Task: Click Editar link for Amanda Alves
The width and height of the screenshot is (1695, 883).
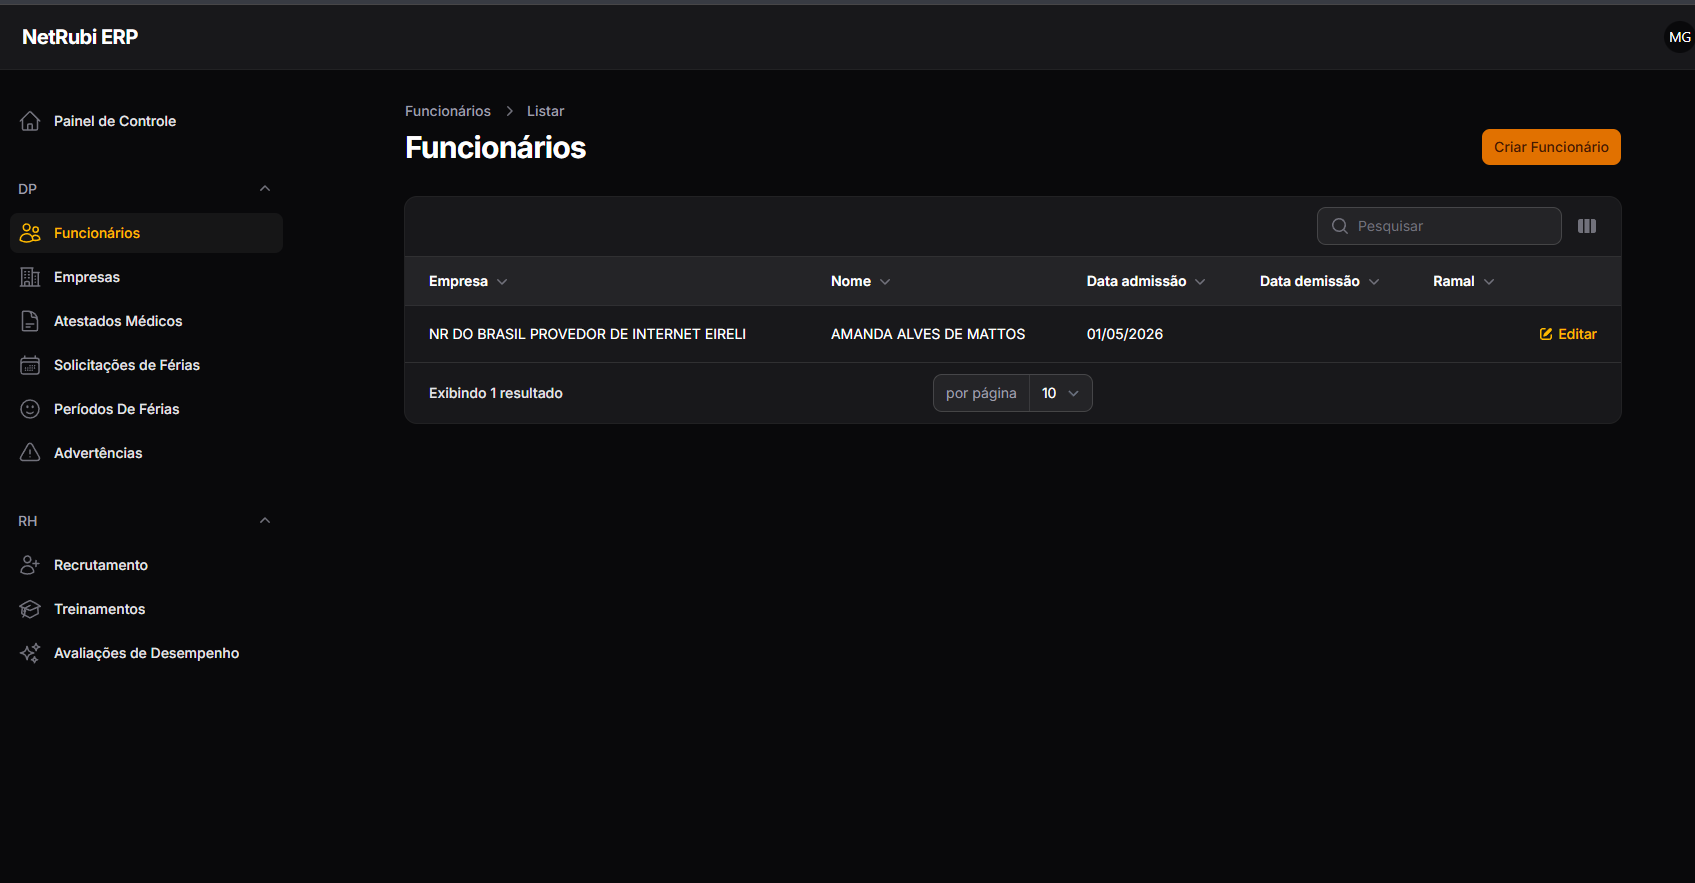Action: [x=1568, y=334]
